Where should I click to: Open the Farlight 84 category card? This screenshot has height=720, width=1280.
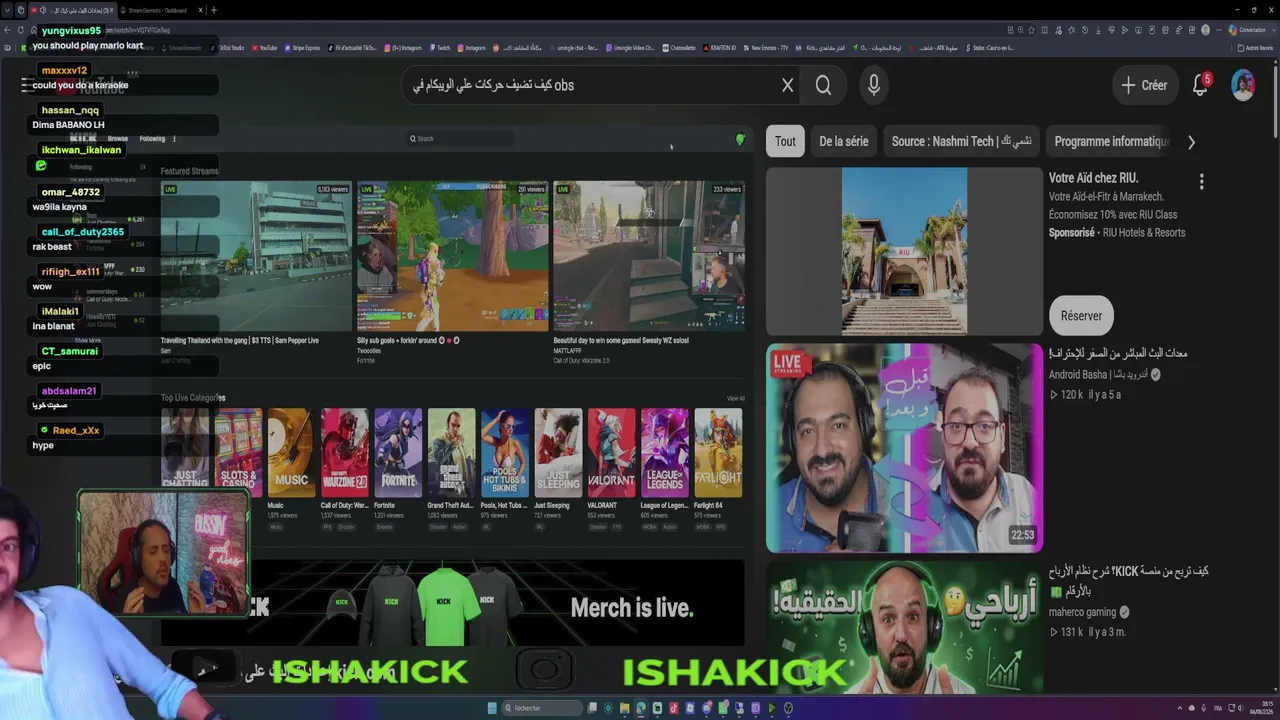(718, 453)
